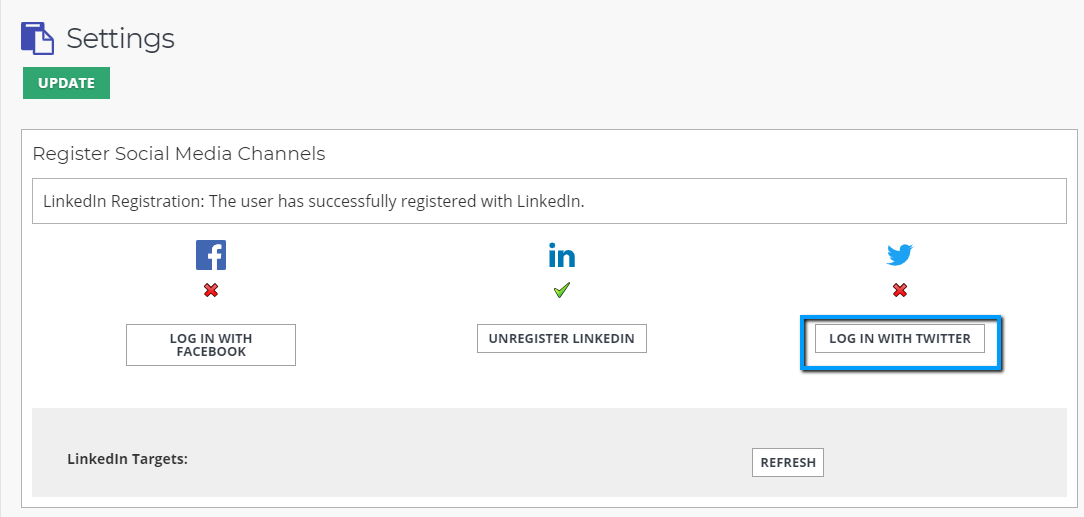Click the purple Settings page icon
Screen dimensions: 1084x517
click(x=37, y=38)
